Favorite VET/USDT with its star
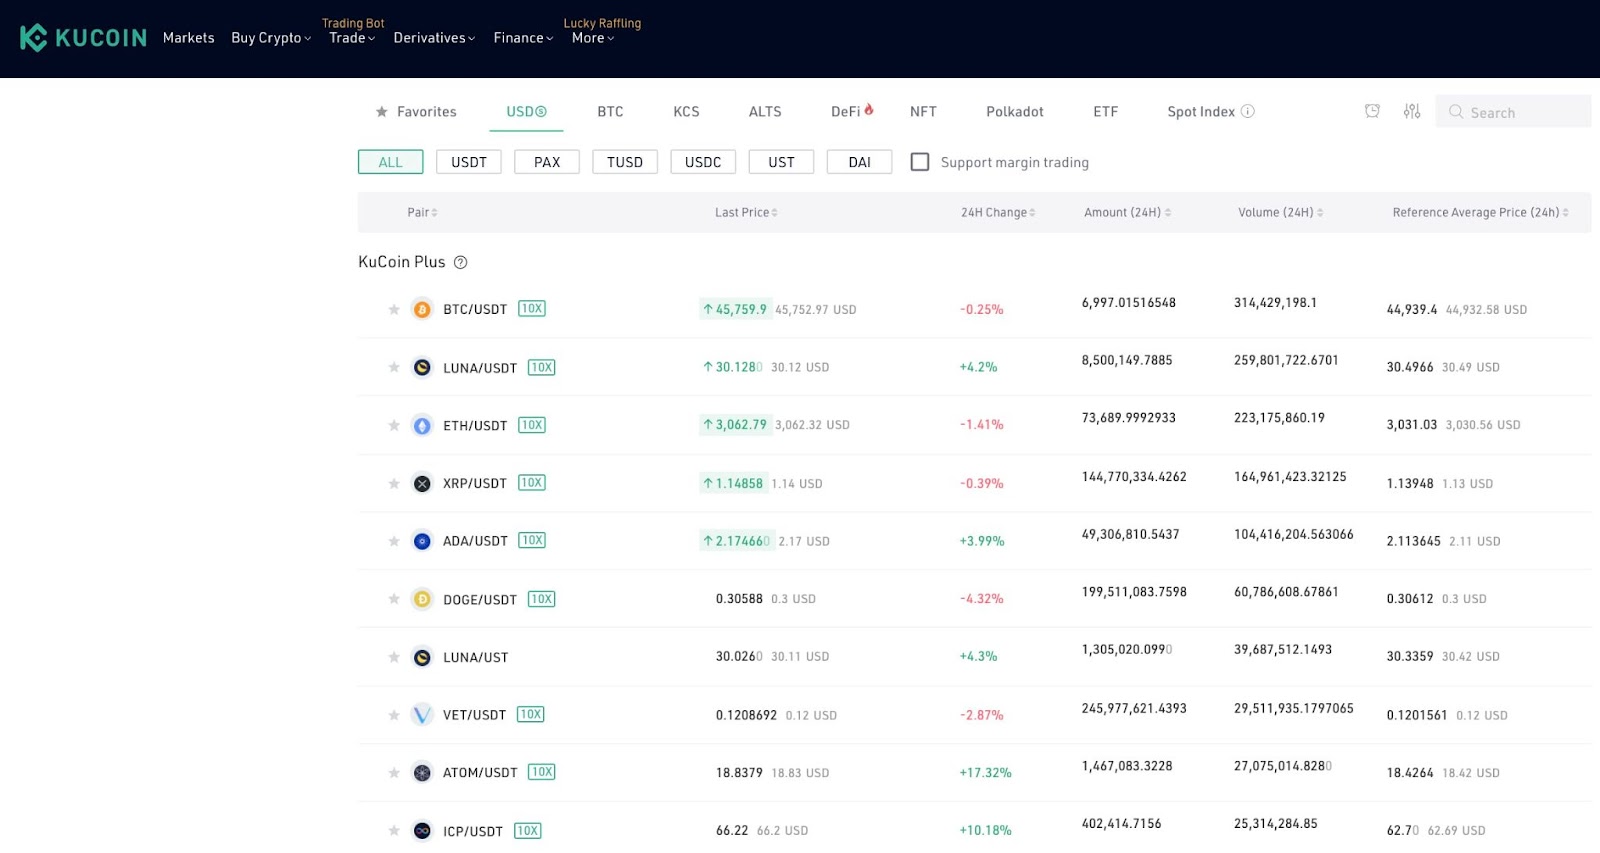Screen dimensions: 1600x853 (394, 715)
